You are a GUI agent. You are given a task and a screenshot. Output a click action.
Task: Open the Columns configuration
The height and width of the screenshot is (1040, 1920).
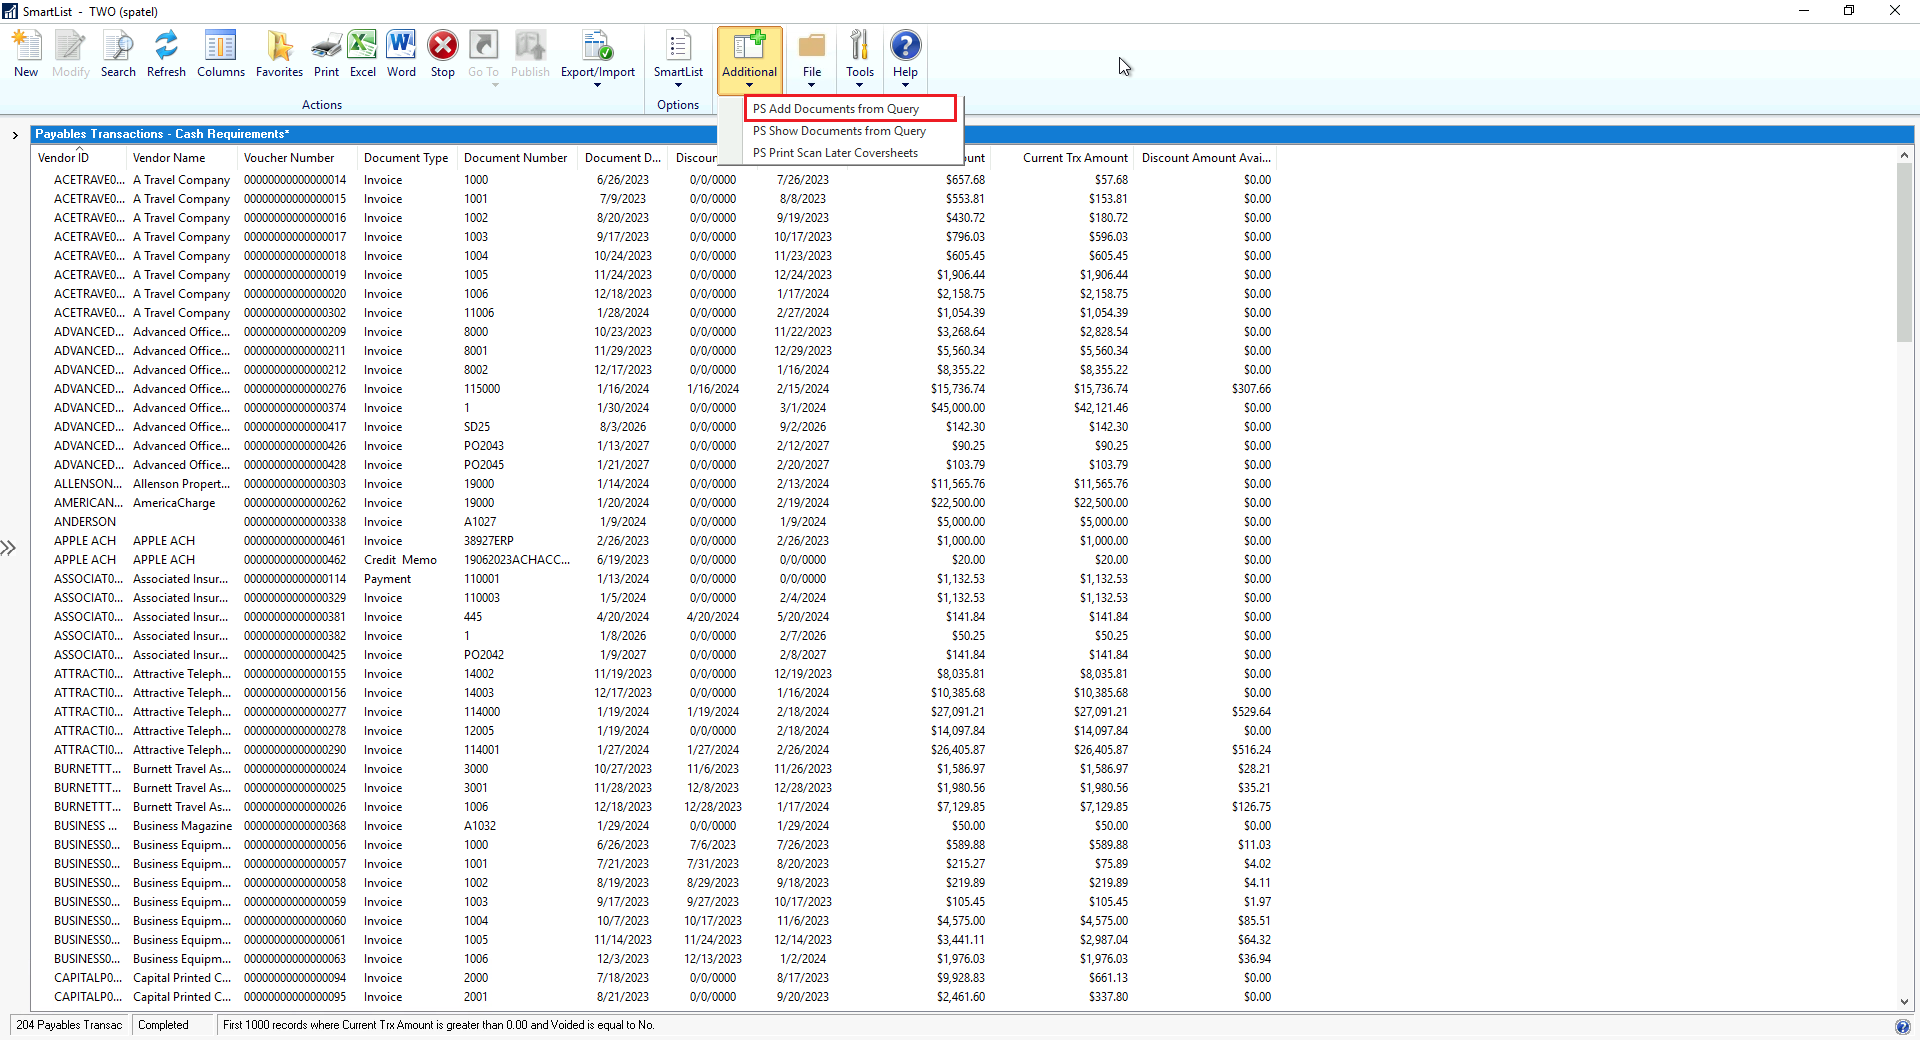point(220,54)
